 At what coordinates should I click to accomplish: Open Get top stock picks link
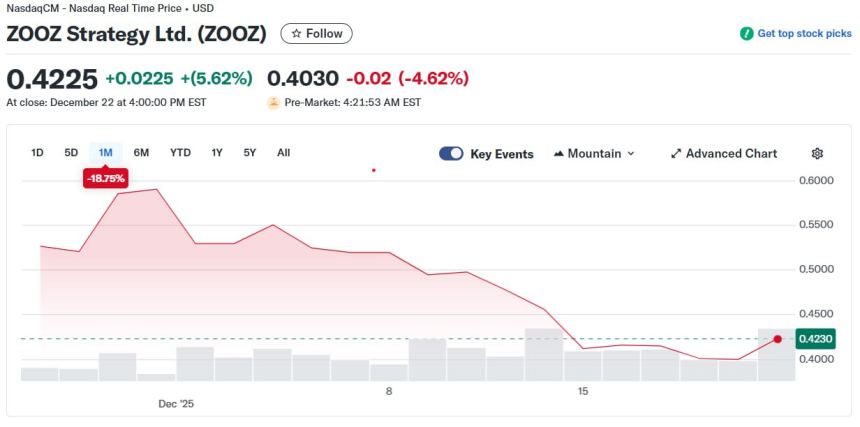(x=804, y=34)
